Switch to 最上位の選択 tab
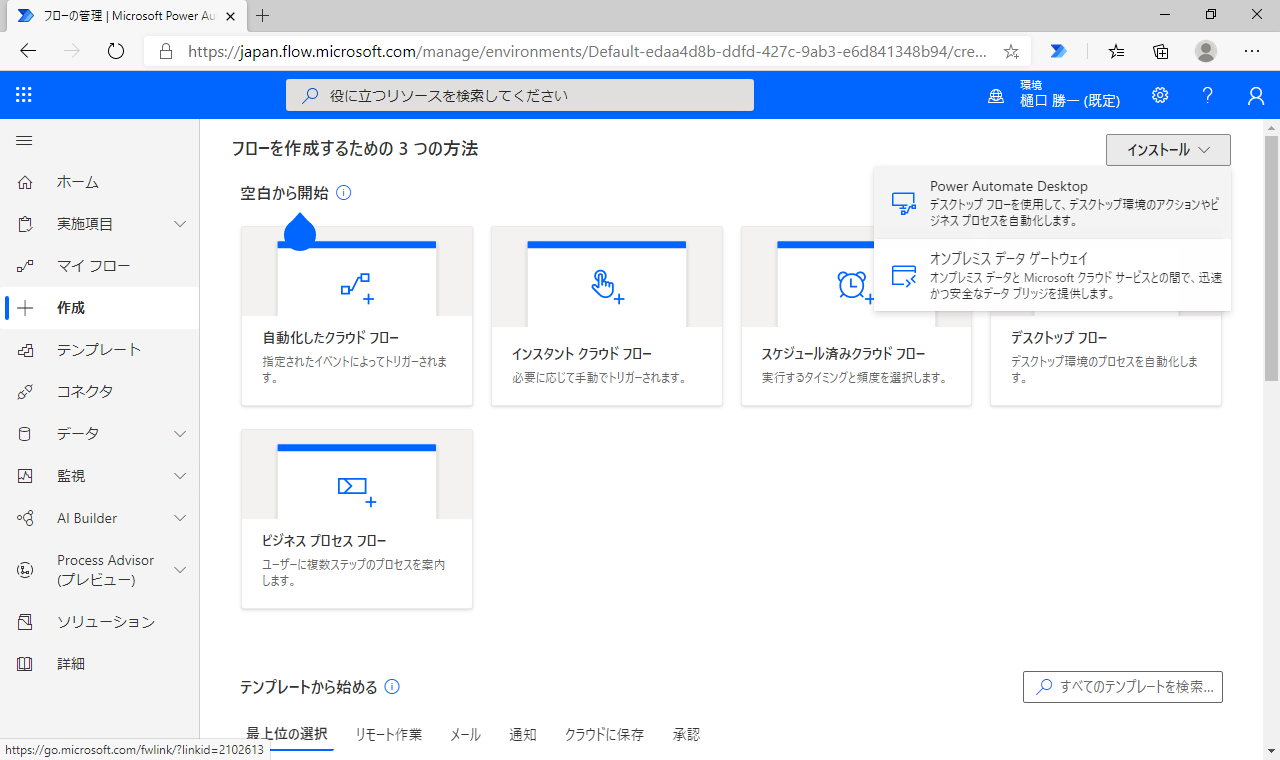Screen dimensions: 1280x760 [x=287, y=734]
